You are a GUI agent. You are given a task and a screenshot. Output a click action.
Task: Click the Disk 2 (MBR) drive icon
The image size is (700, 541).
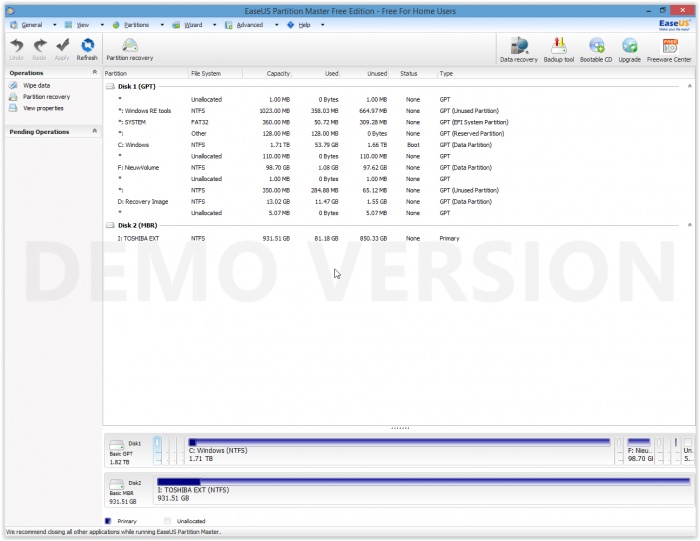click(110, 225)
